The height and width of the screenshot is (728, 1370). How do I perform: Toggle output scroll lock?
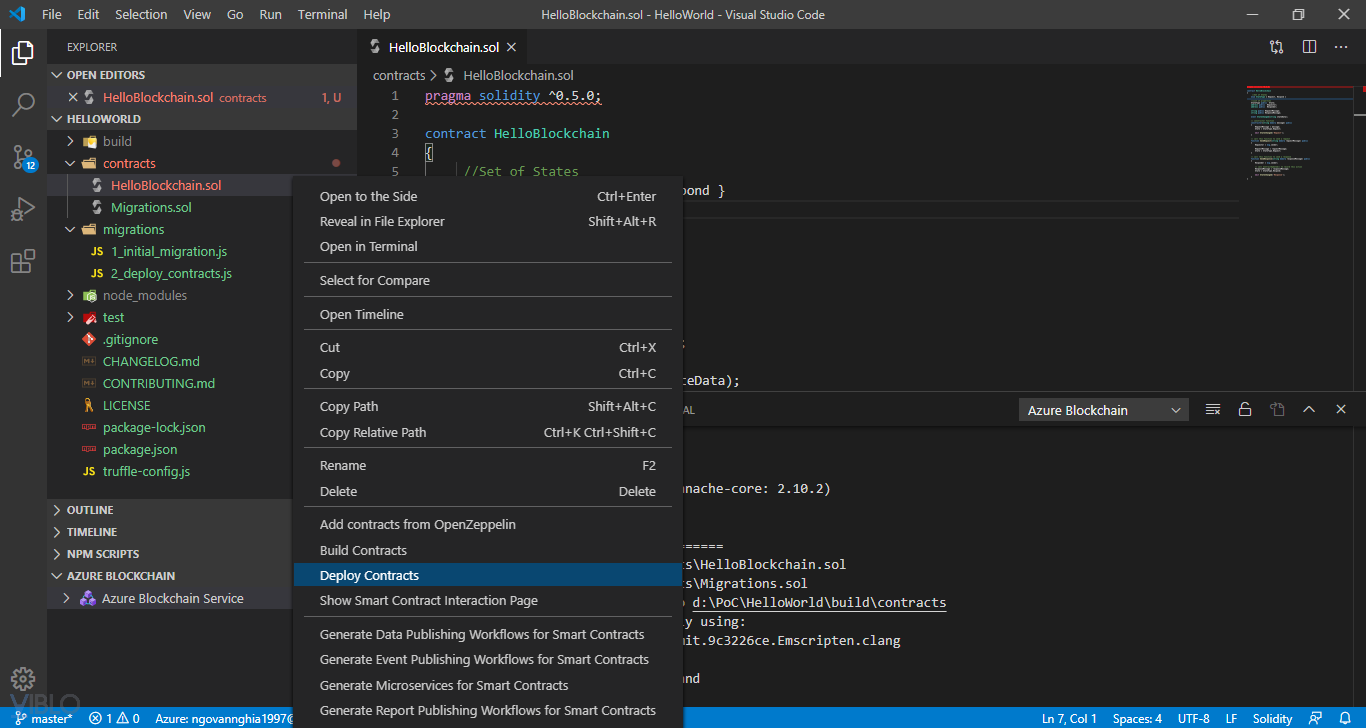1245,410
